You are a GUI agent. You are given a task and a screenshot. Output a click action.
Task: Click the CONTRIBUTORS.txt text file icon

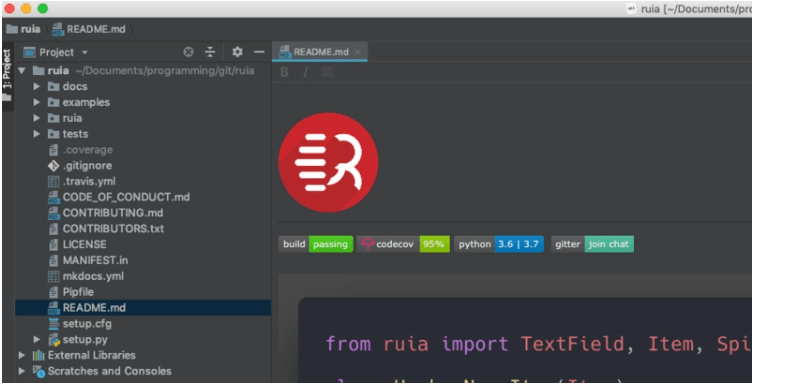pyautogui.click(x=54, y=229)
